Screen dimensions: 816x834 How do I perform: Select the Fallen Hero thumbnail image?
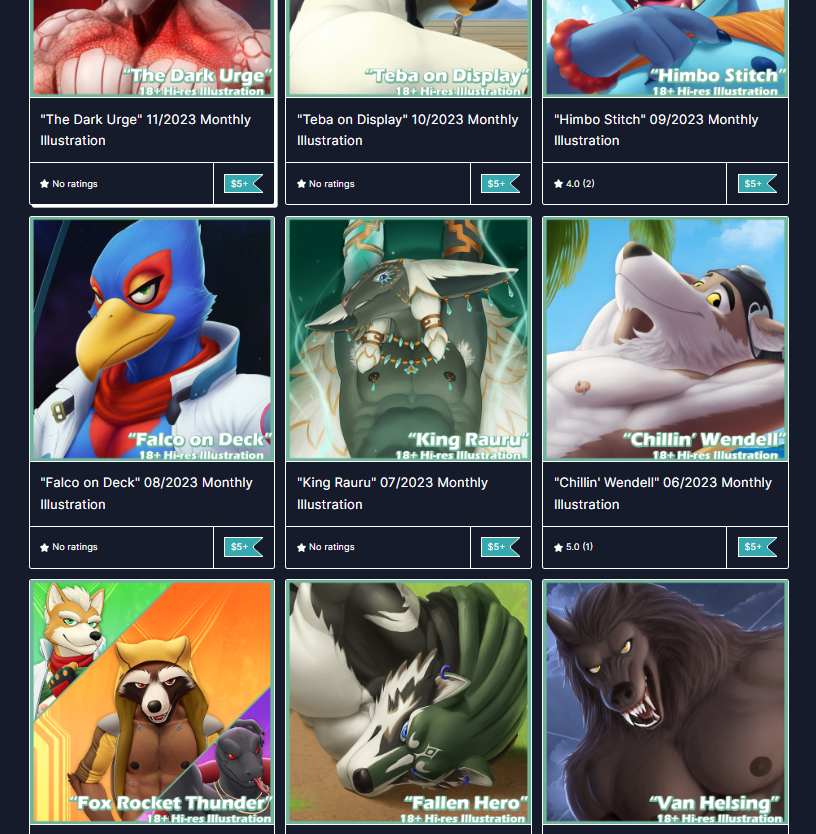coord(409,703)
